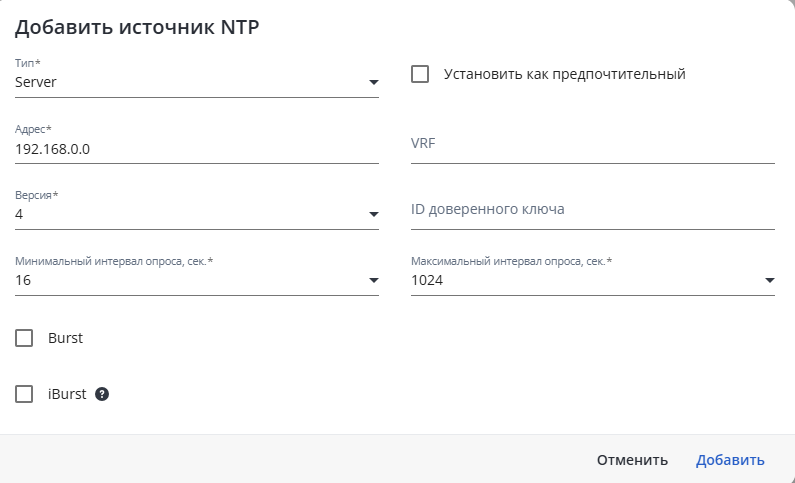
Task: Click the Добавить источник NTP dialog title
Action: (x=137, y=27)
